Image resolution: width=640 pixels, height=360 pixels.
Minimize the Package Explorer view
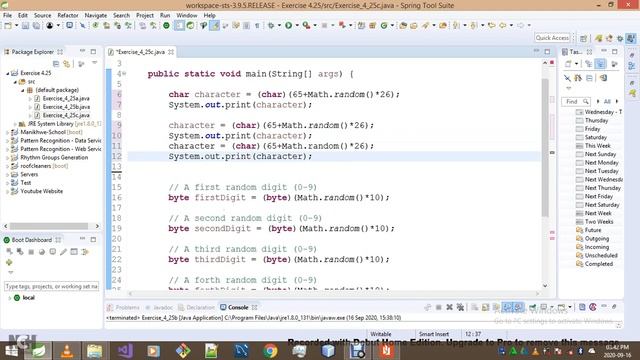tap(82, 51)
